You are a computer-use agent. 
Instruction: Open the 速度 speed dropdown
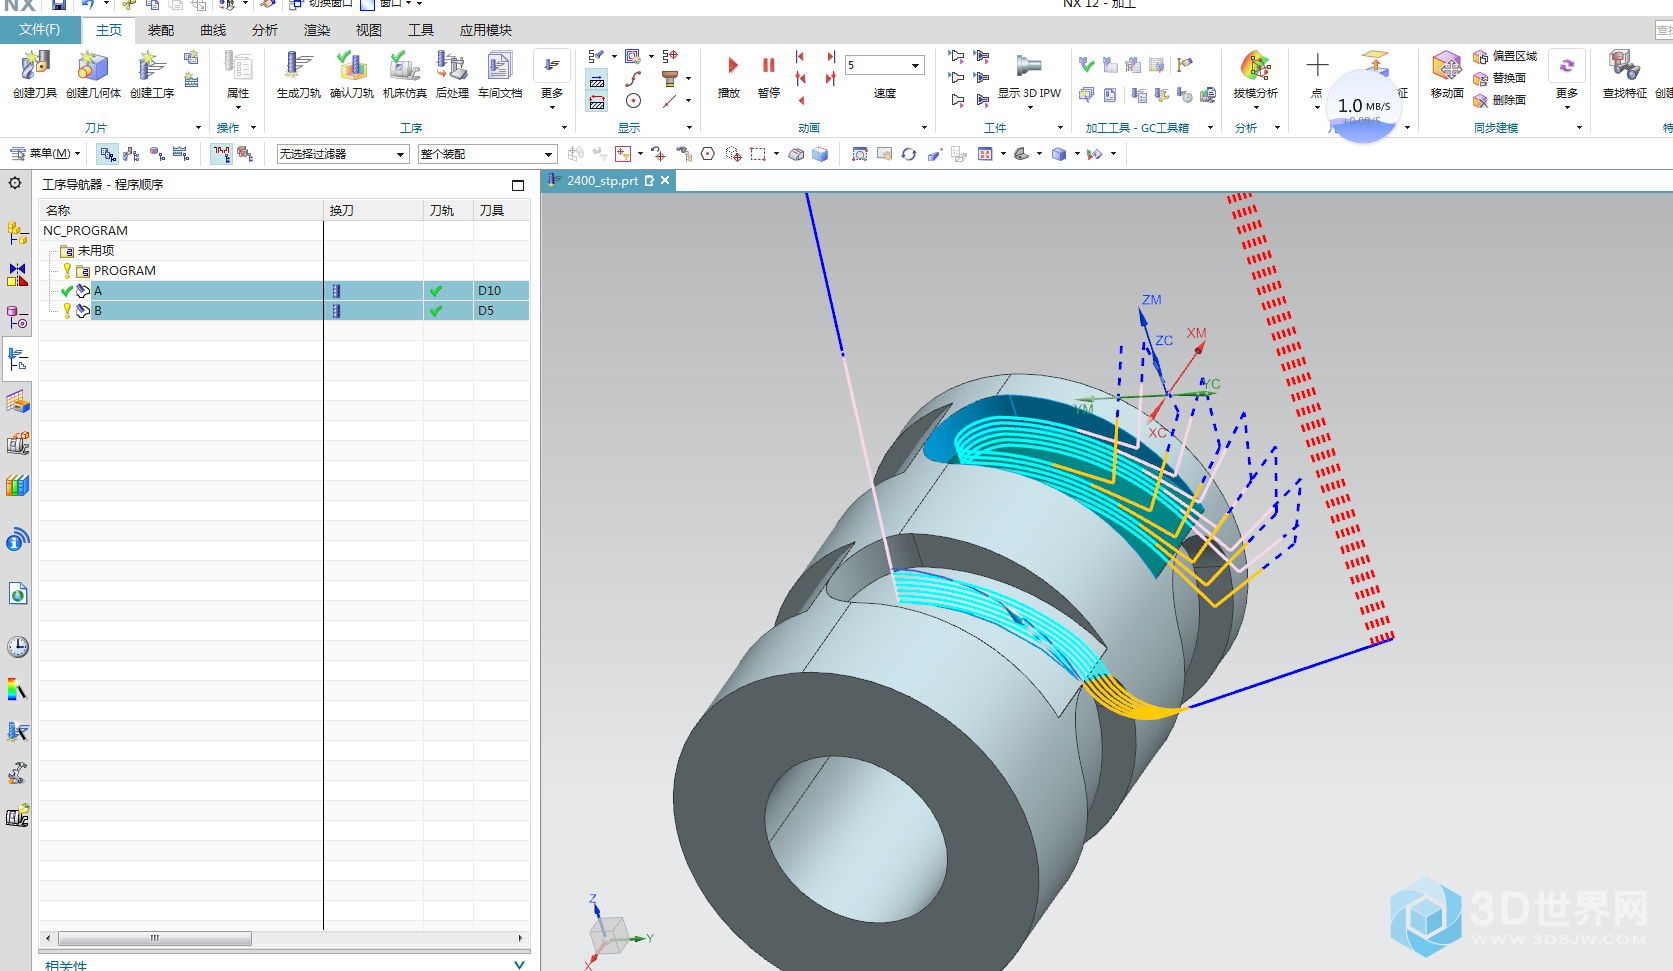[915, 66]
